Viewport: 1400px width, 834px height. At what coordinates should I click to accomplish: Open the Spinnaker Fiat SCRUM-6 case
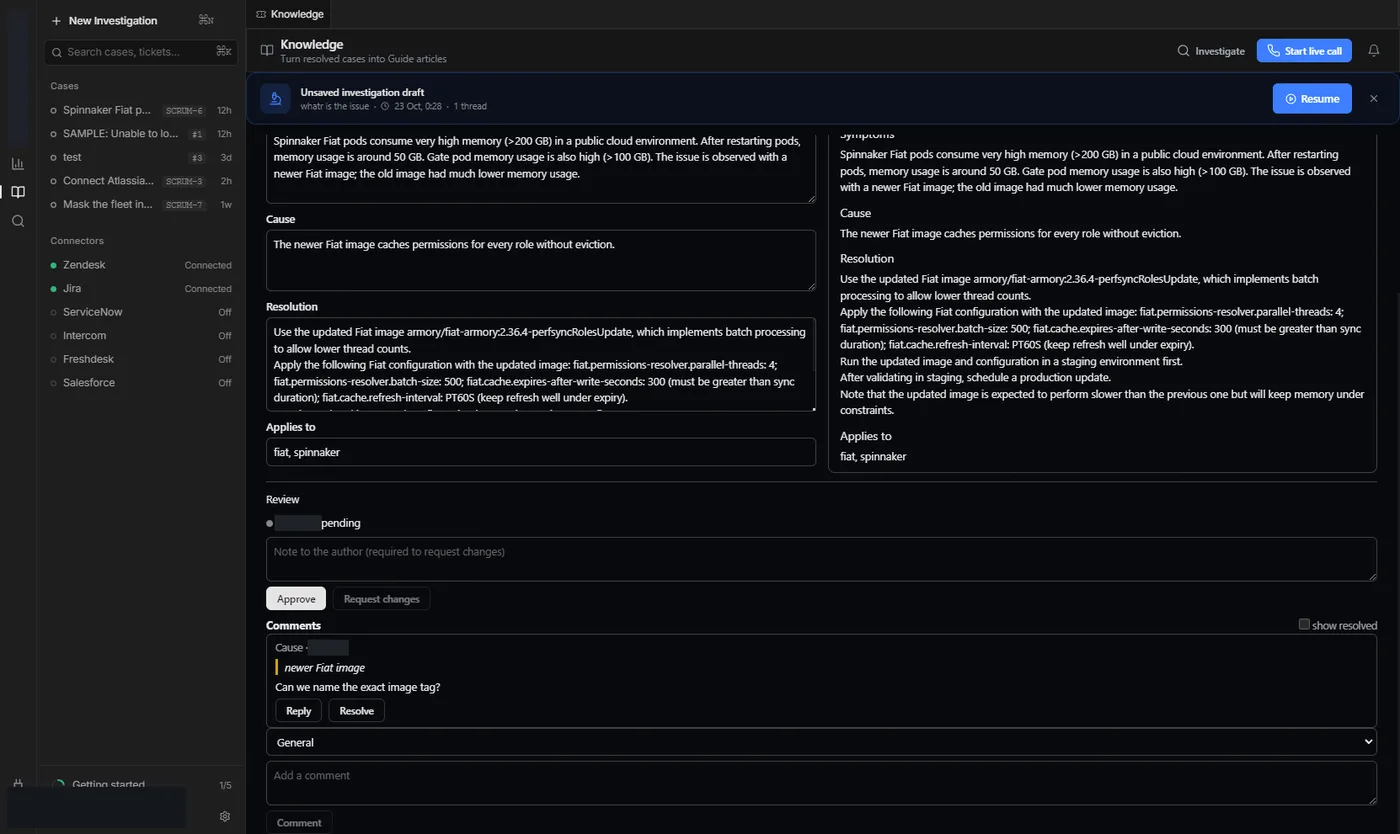pos(141,110)
